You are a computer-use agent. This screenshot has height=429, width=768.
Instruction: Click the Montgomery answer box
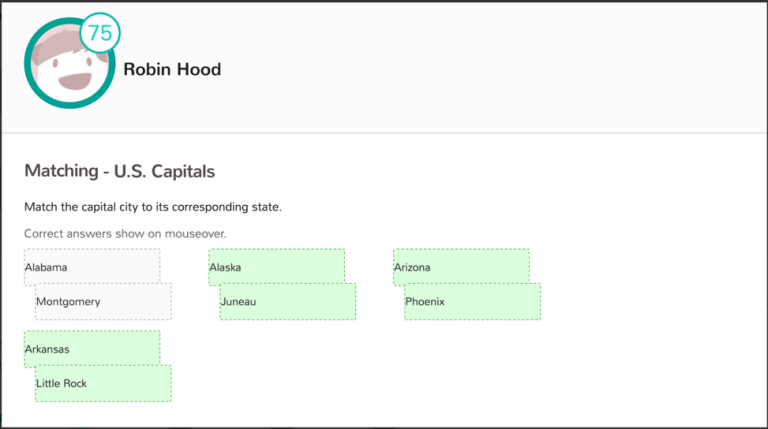(103, 302)
